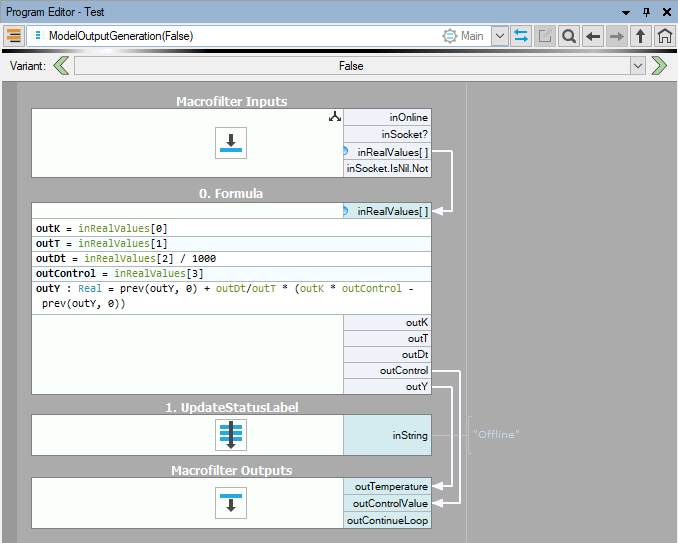Click the home icon in toolbar
Screen dimensions: 678x543
point(664,36)
